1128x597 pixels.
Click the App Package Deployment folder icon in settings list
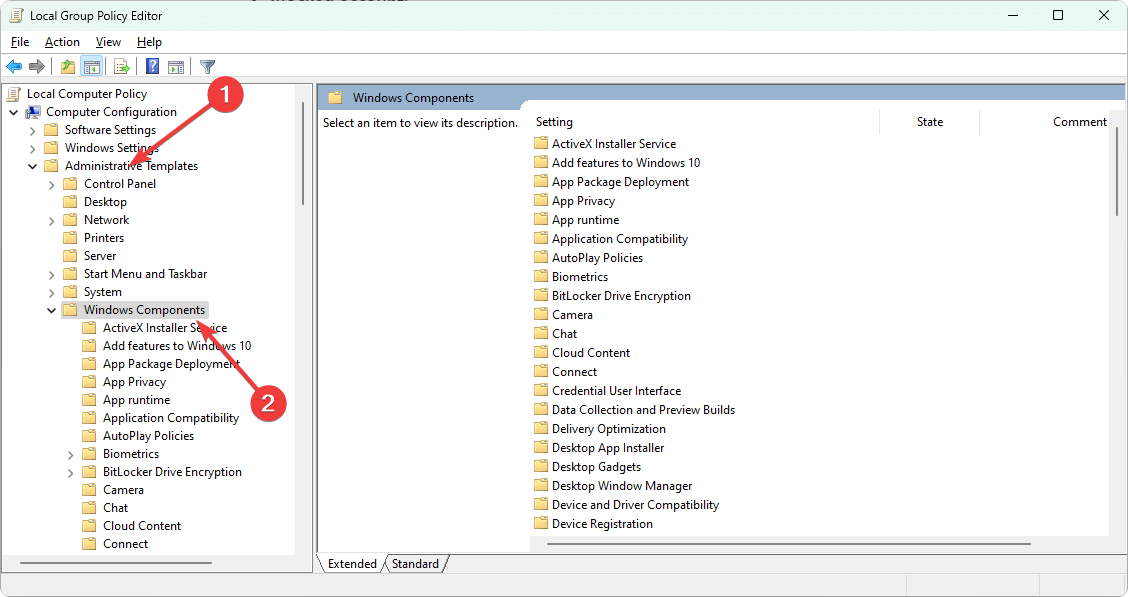(x=541, y=181)
